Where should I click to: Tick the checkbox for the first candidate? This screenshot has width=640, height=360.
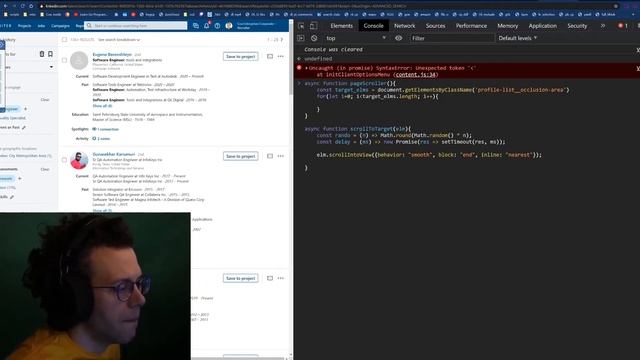point(64,60)
